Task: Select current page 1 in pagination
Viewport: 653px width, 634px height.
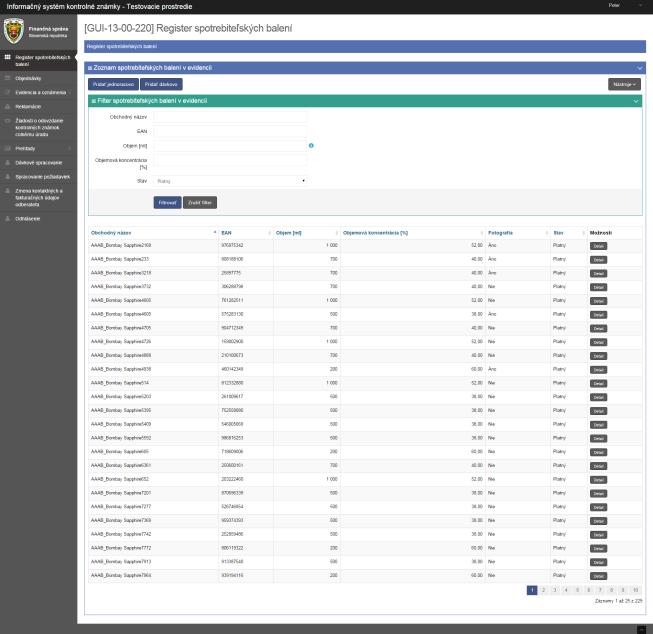Action: coord(532,590)
